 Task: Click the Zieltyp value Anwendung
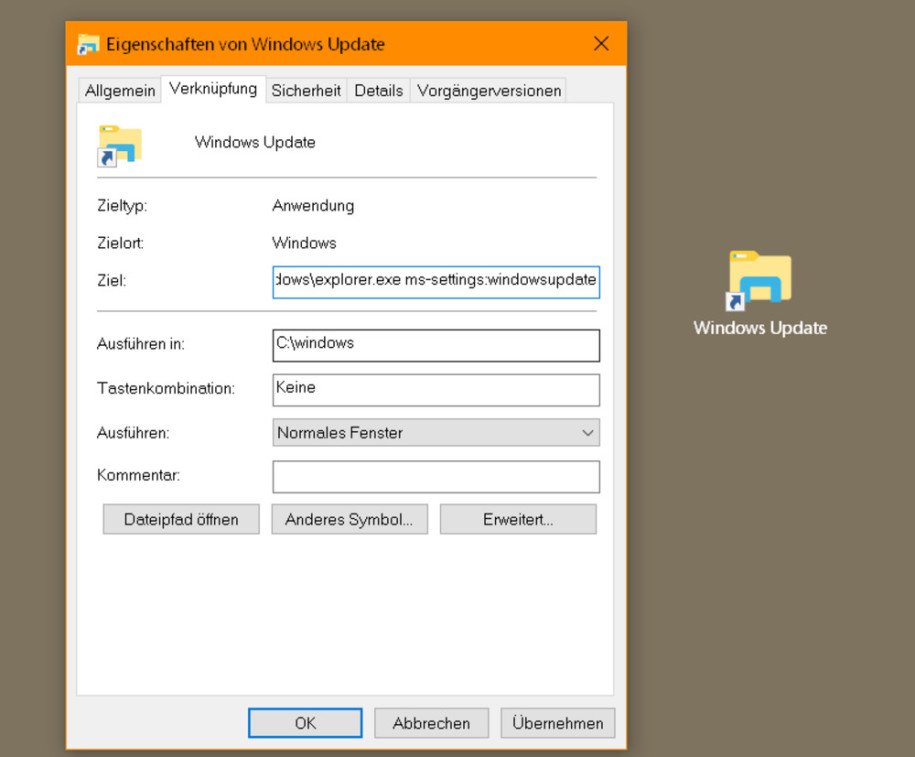click(313, 205)
